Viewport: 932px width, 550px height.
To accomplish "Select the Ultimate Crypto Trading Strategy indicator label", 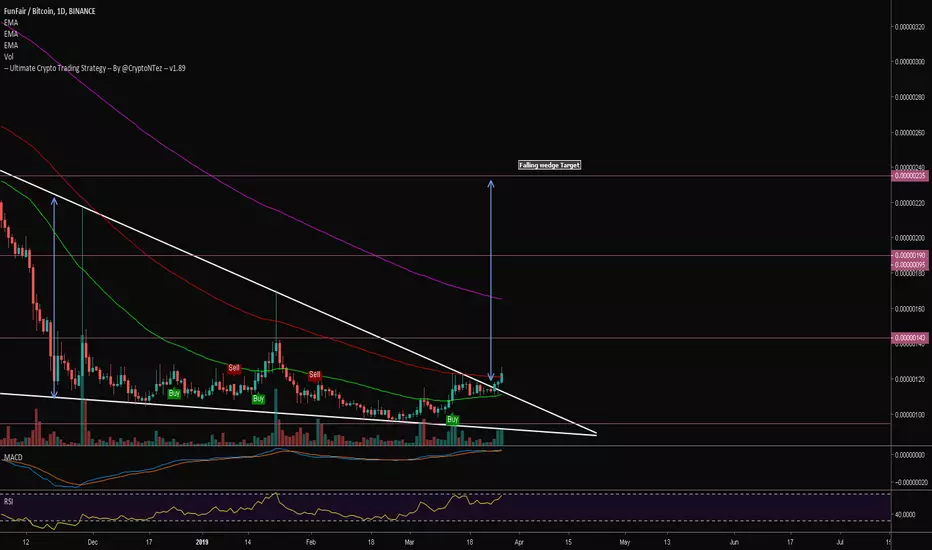I will (x=95, y=68).
